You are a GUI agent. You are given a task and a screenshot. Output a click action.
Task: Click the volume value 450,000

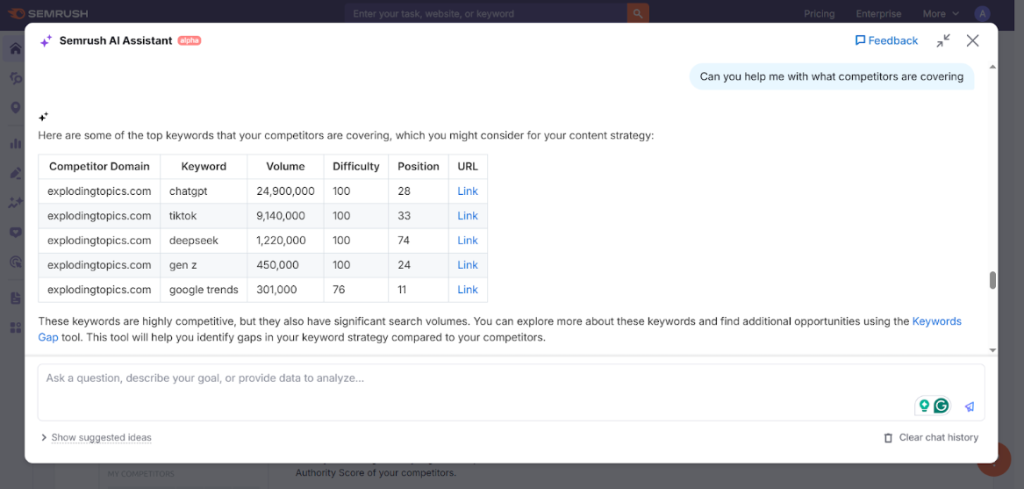[x=278, y=265]
